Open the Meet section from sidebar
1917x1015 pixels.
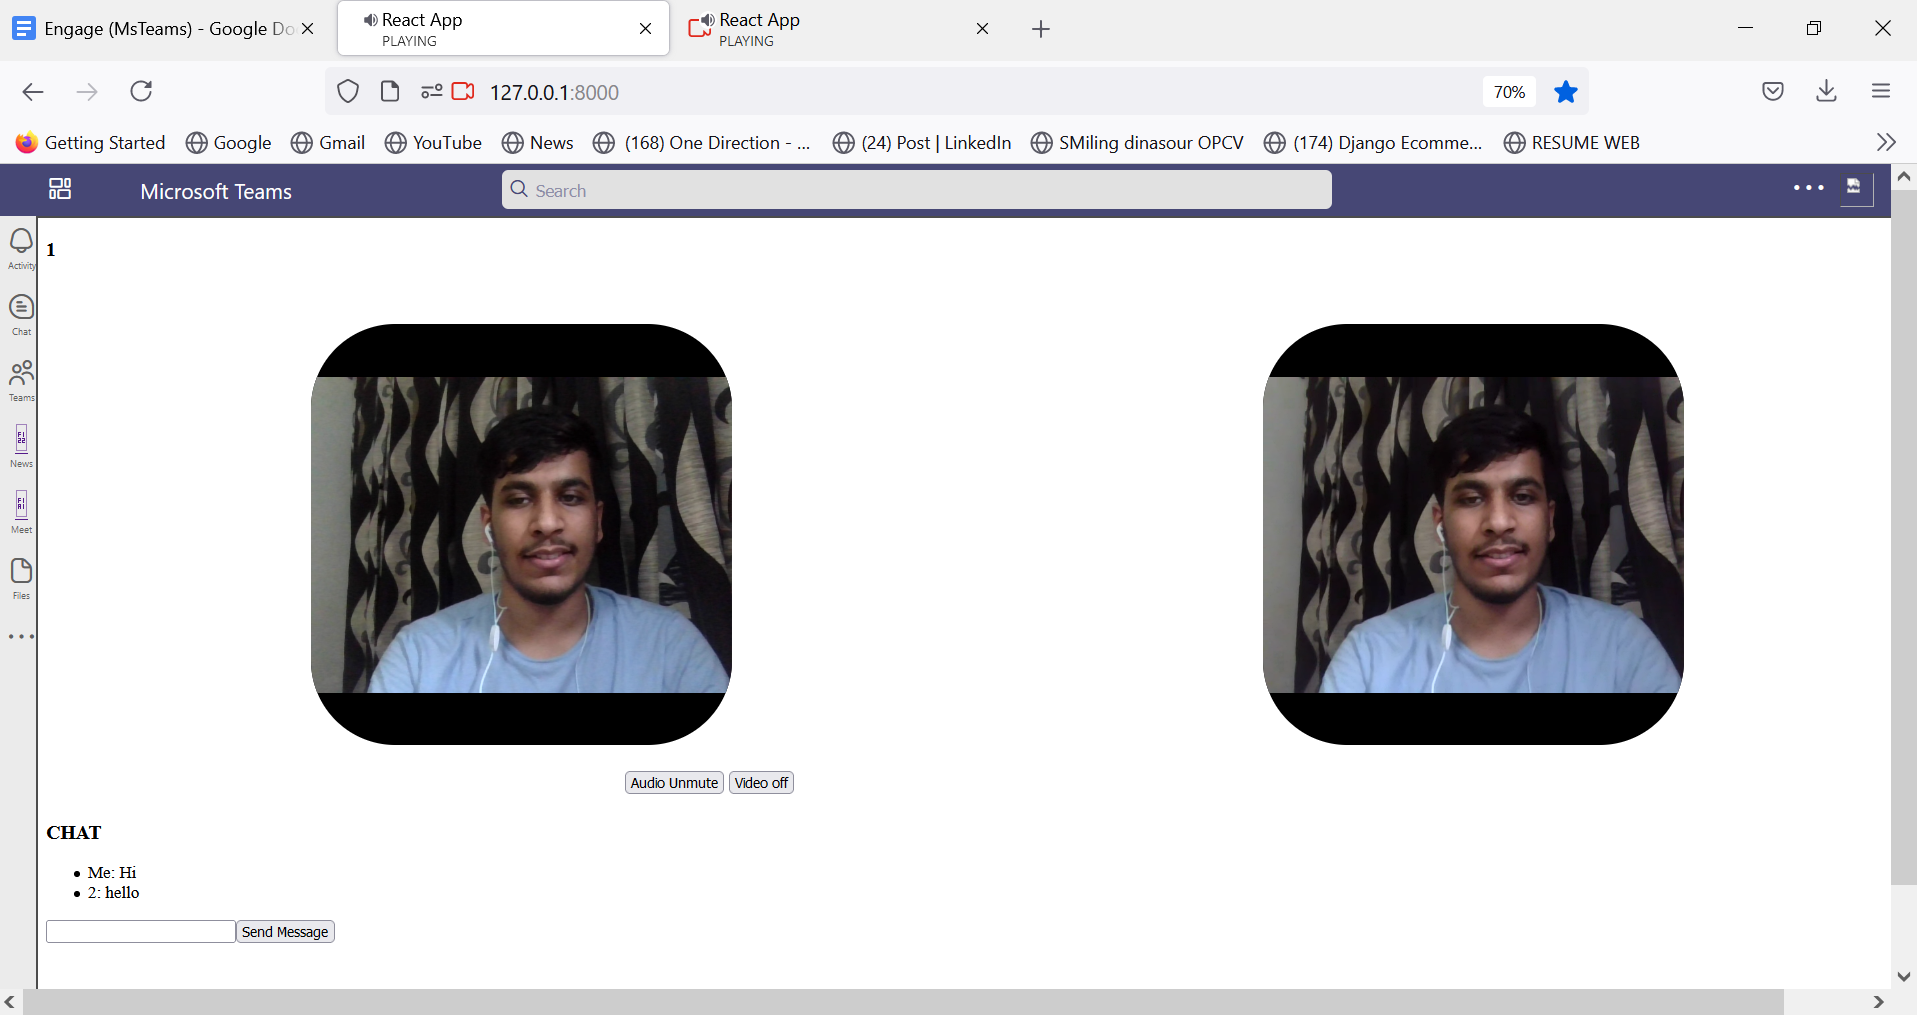coord(20,510)
